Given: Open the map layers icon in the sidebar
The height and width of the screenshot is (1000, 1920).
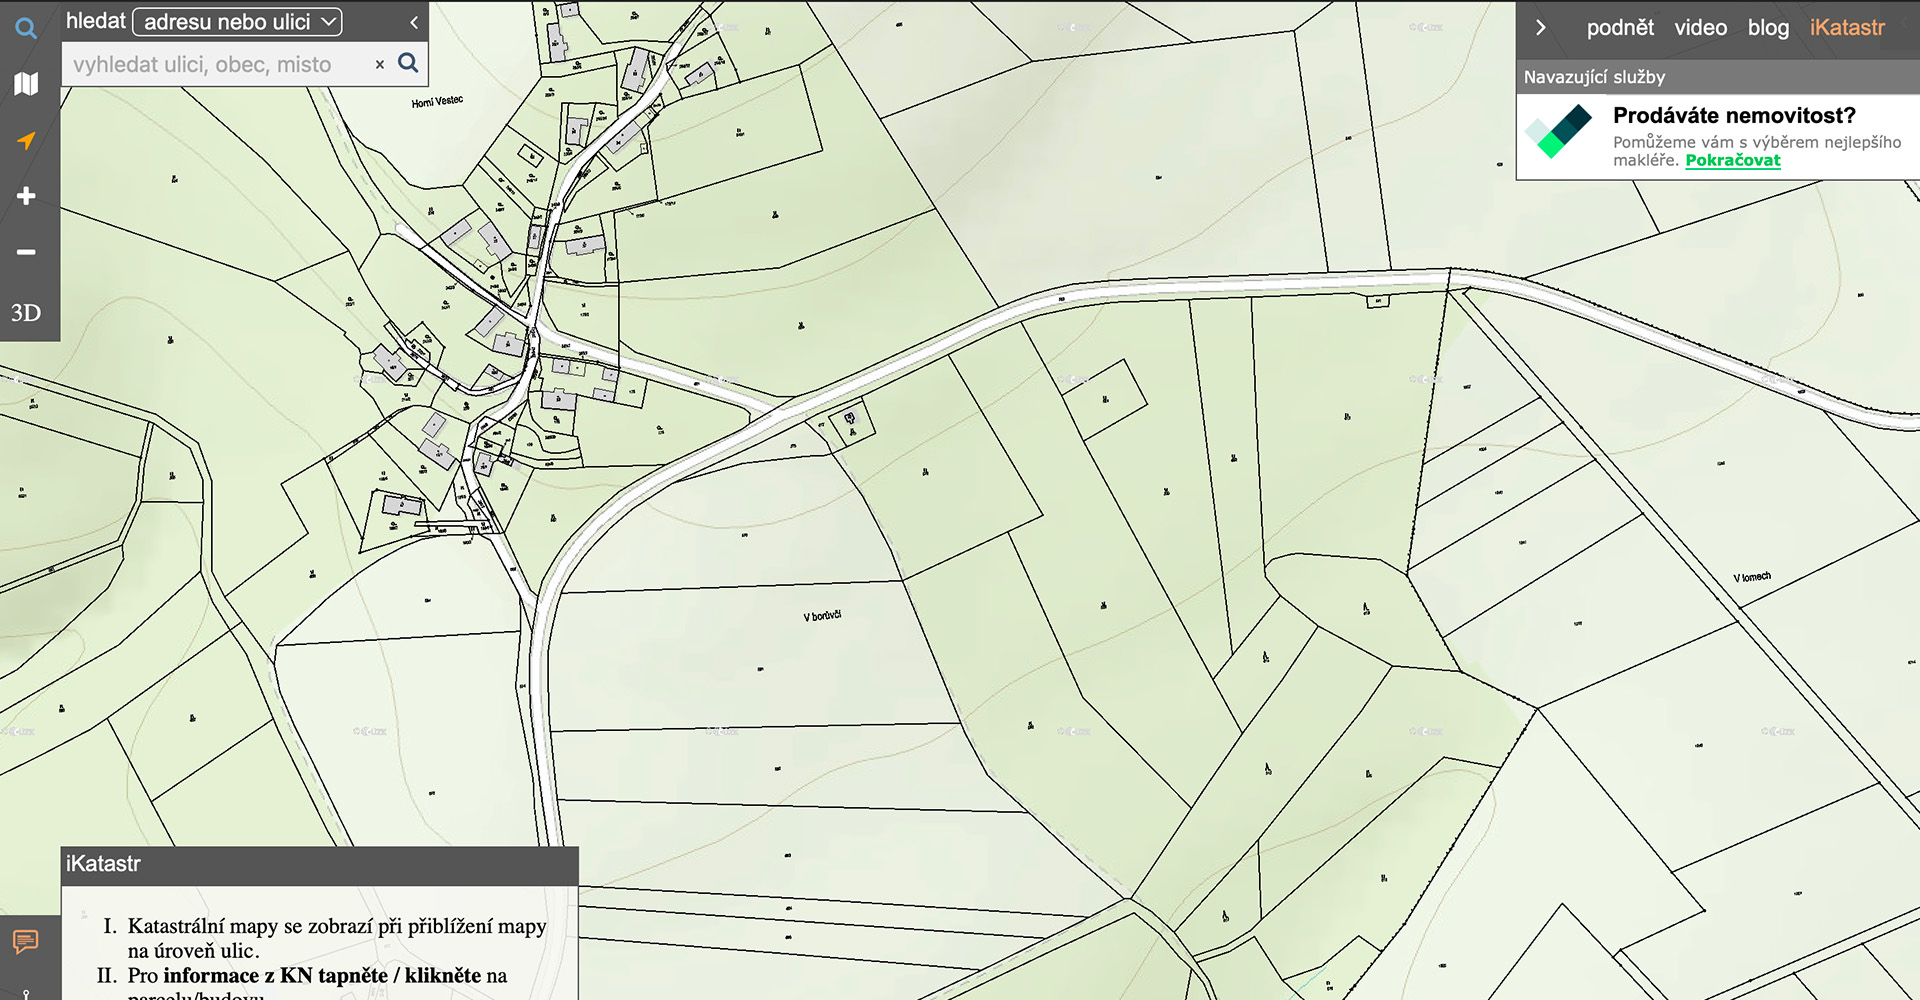Looking at the screenshot, I should pyautogui.click(x=26, y=84).
